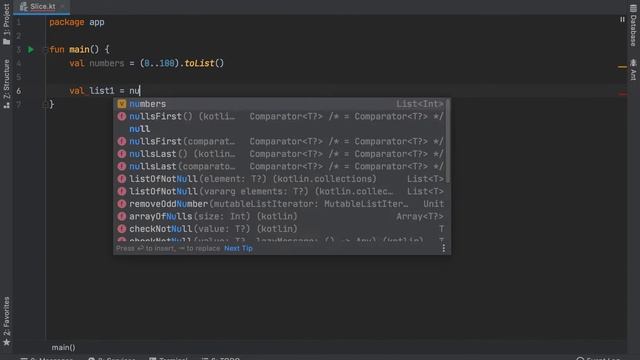Click the Structure icon in left stripe
This screenshot has width=640, height=360.
click(6, 105)
